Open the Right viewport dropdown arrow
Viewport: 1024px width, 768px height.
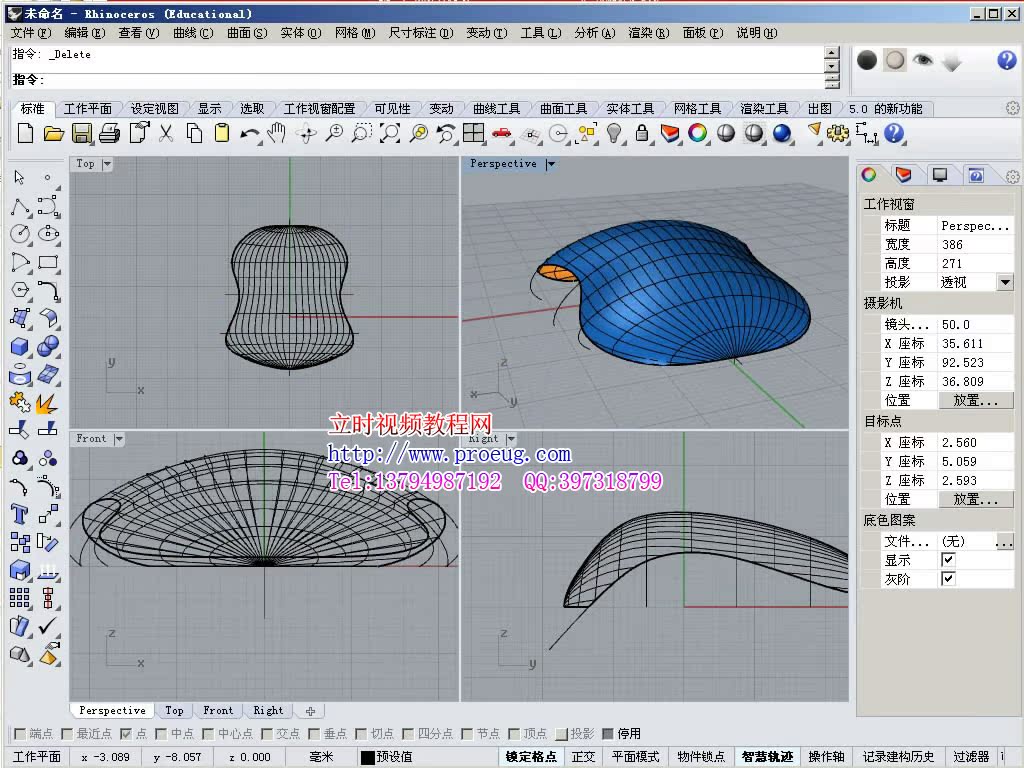[511, 439]
